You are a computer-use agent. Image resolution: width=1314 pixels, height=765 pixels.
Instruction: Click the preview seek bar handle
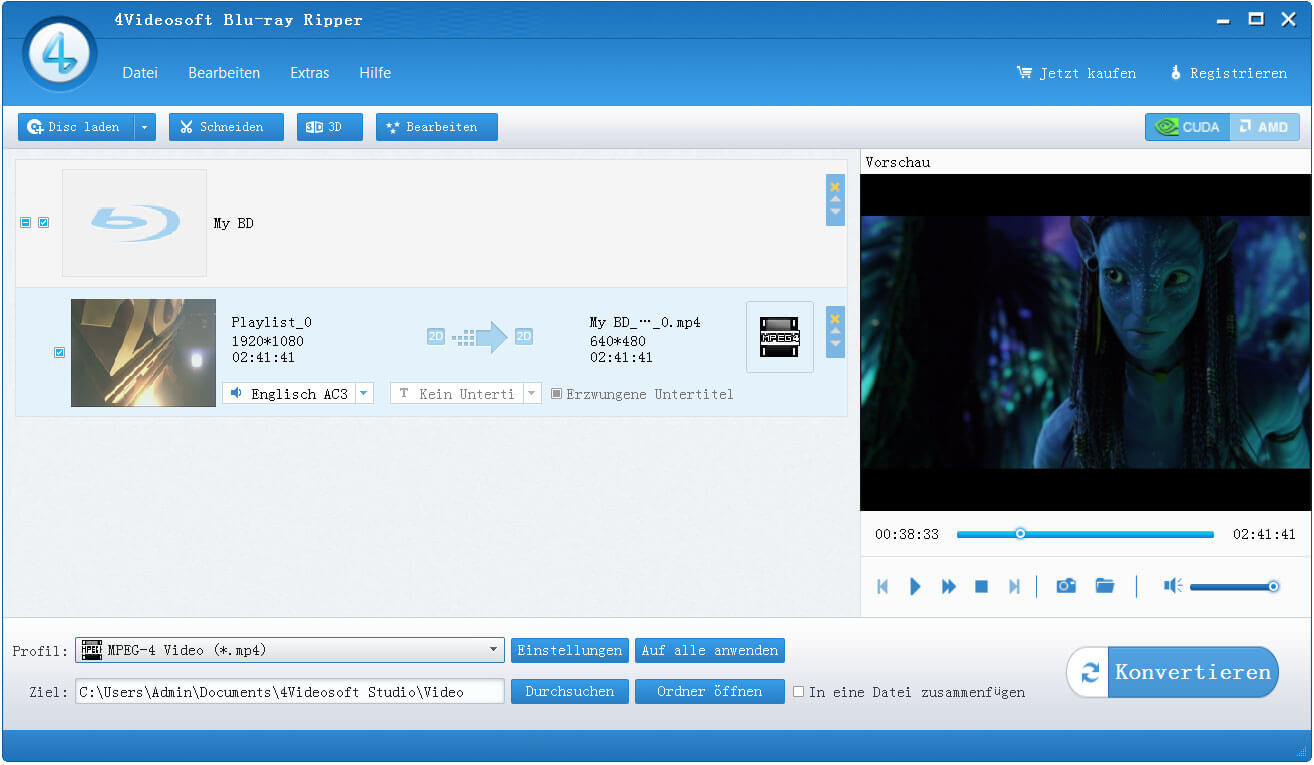tap(1020, 534)
